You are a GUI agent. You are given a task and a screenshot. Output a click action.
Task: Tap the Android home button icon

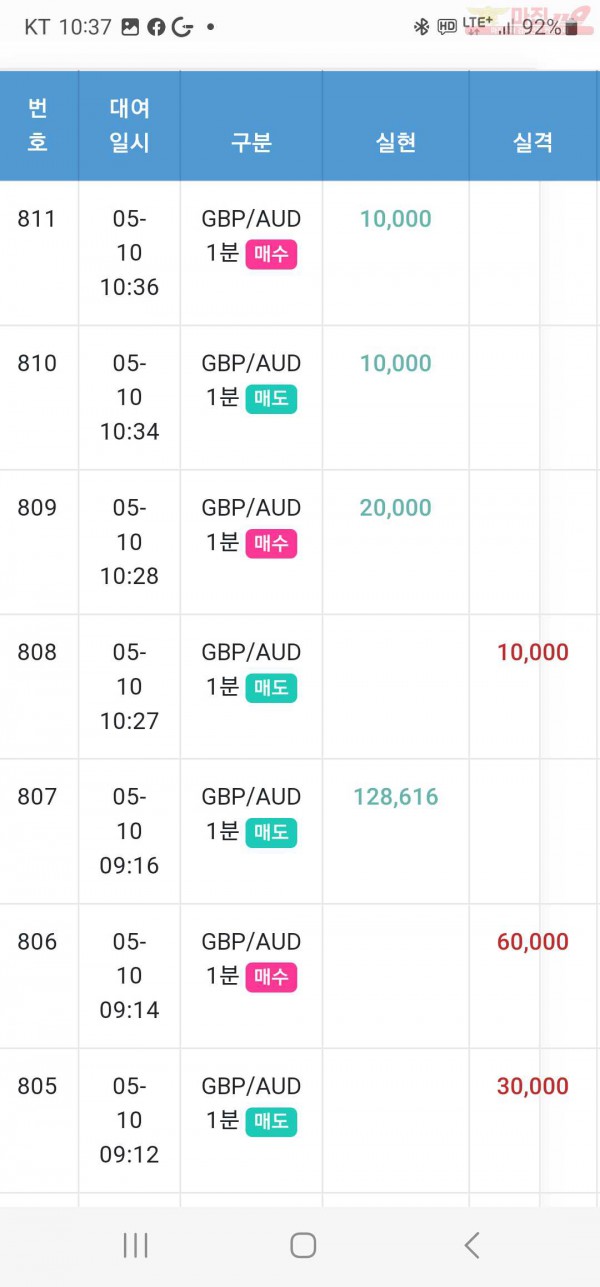tap(303, 1245)
